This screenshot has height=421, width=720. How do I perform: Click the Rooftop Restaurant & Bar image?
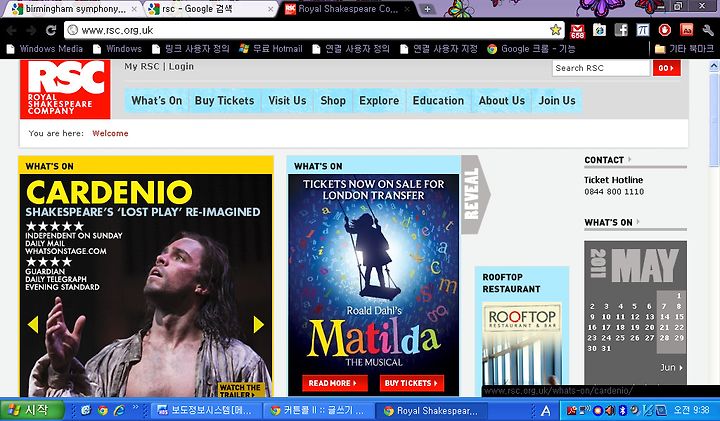(522, 342)
